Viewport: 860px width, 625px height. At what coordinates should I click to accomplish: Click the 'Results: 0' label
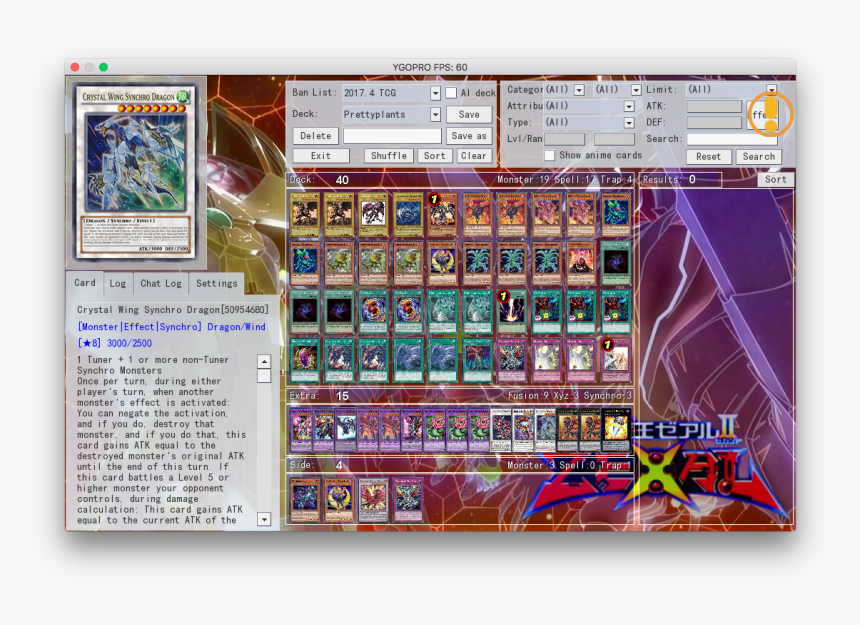[669, 179]
